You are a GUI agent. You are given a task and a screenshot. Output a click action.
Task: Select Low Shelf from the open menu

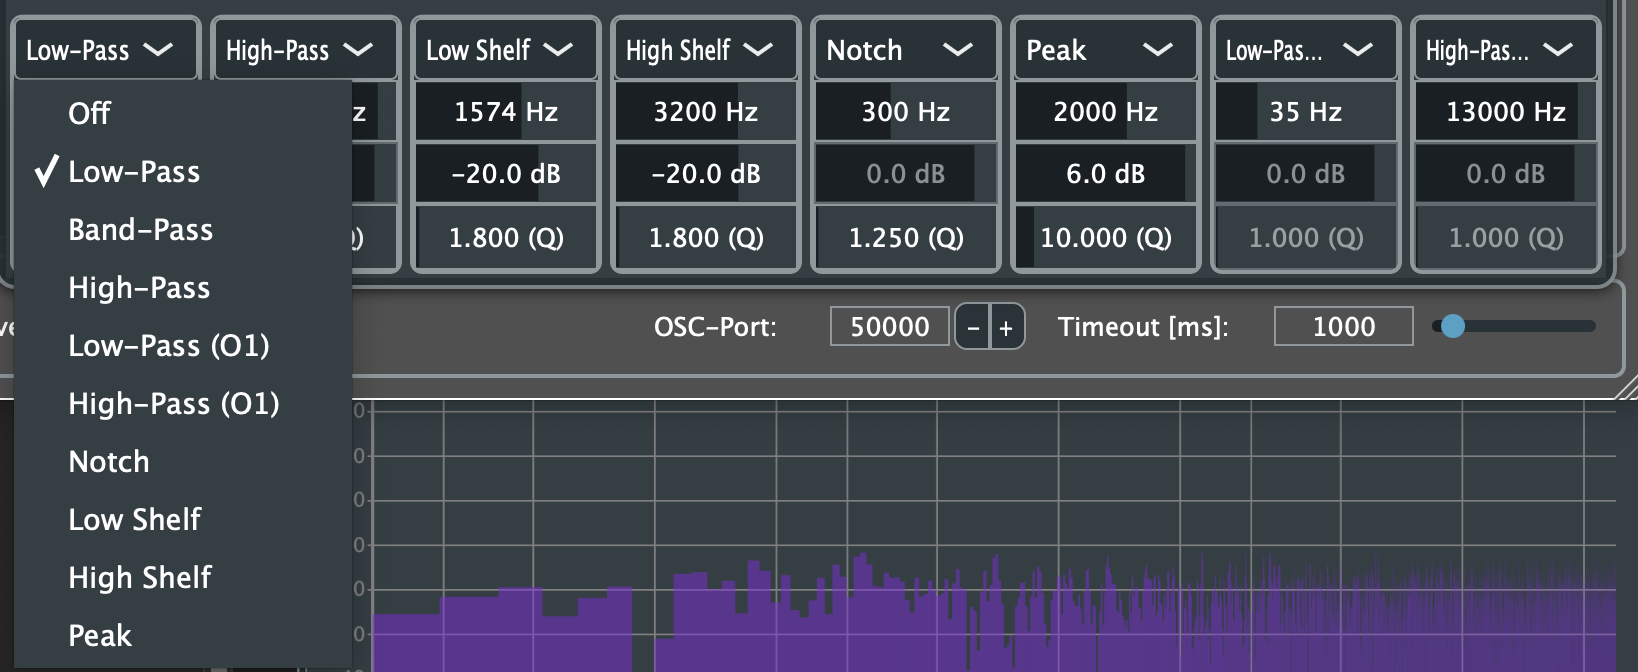pos(135,520)
